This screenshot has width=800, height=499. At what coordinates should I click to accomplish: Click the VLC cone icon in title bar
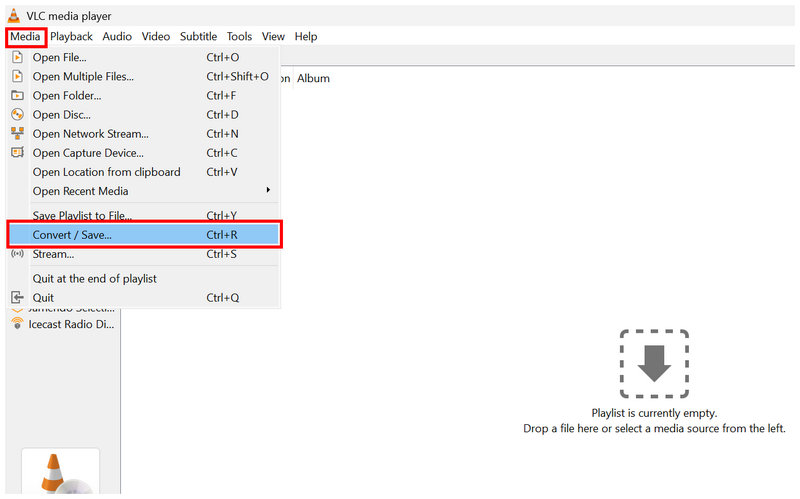(14, 15)
